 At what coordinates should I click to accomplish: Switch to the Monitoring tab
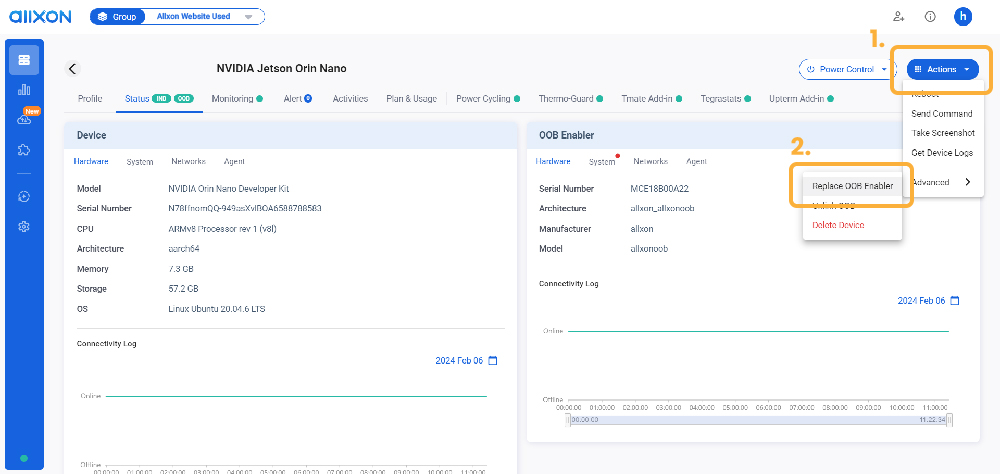pyautogui.click(x=237, y=99)
